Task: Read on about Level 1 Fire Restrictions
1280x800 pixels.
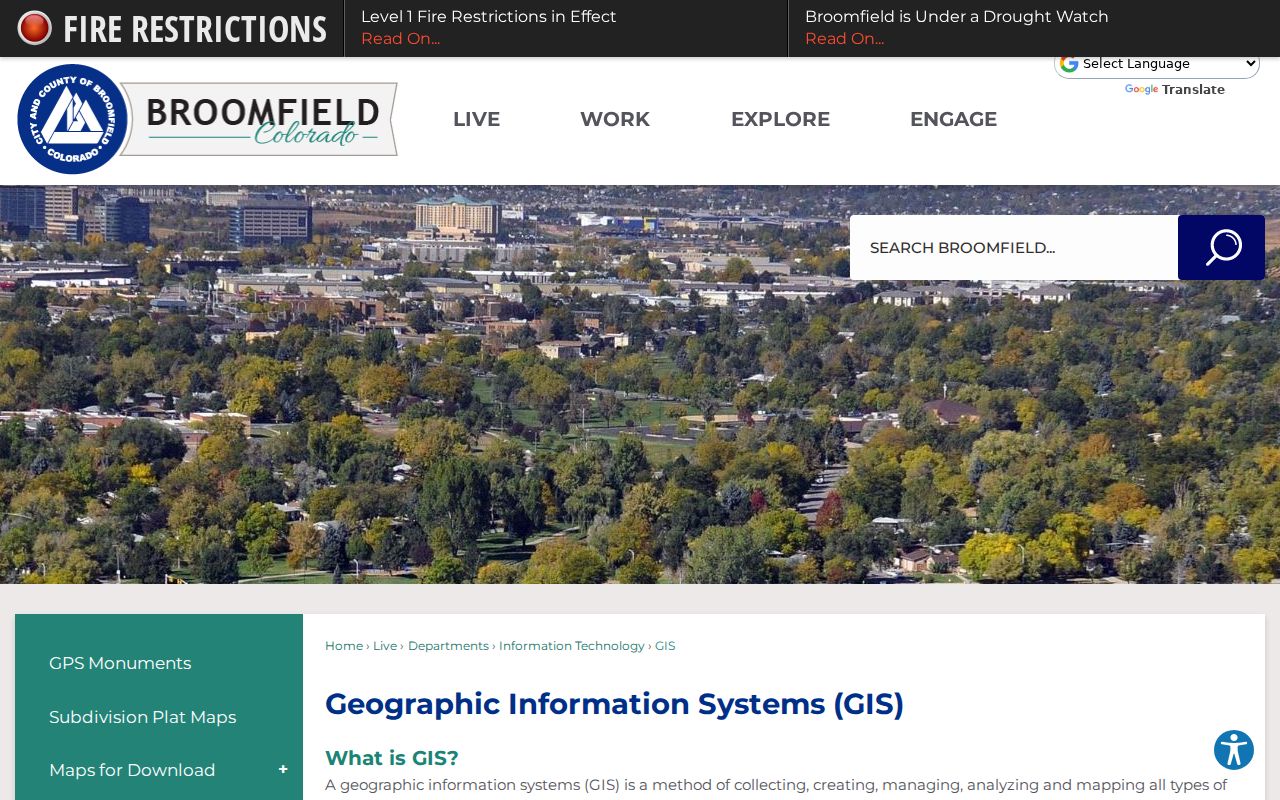Action: (x=400, y=39)
